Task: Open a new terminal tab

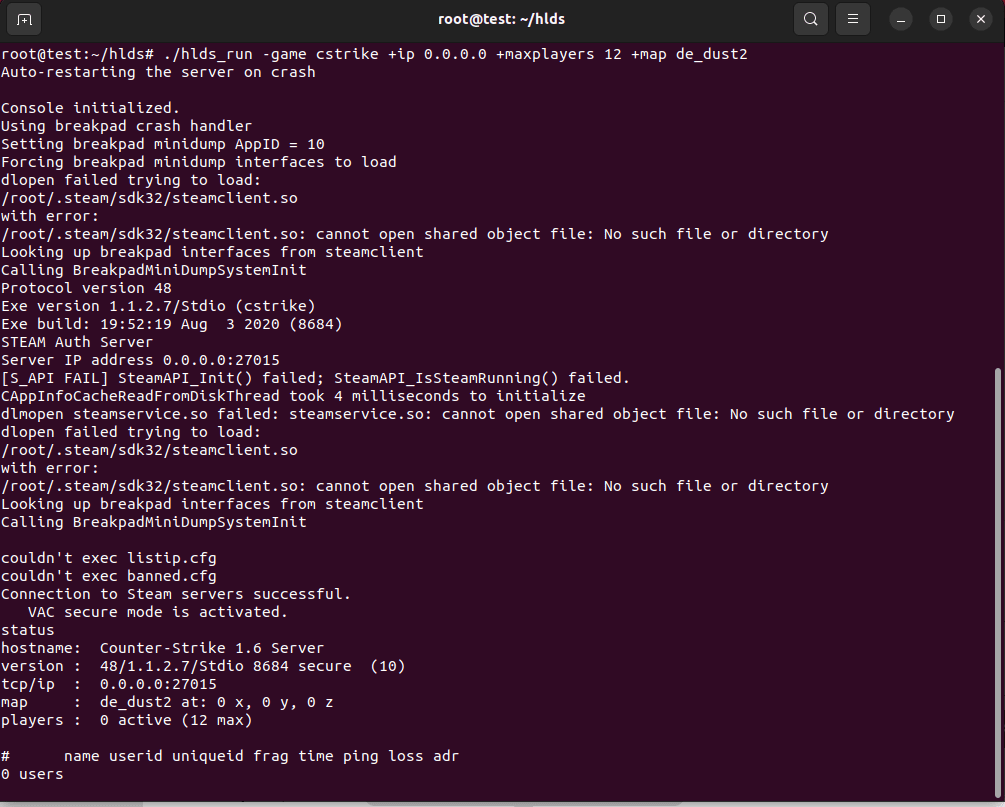Action: [x=24, y=19]
